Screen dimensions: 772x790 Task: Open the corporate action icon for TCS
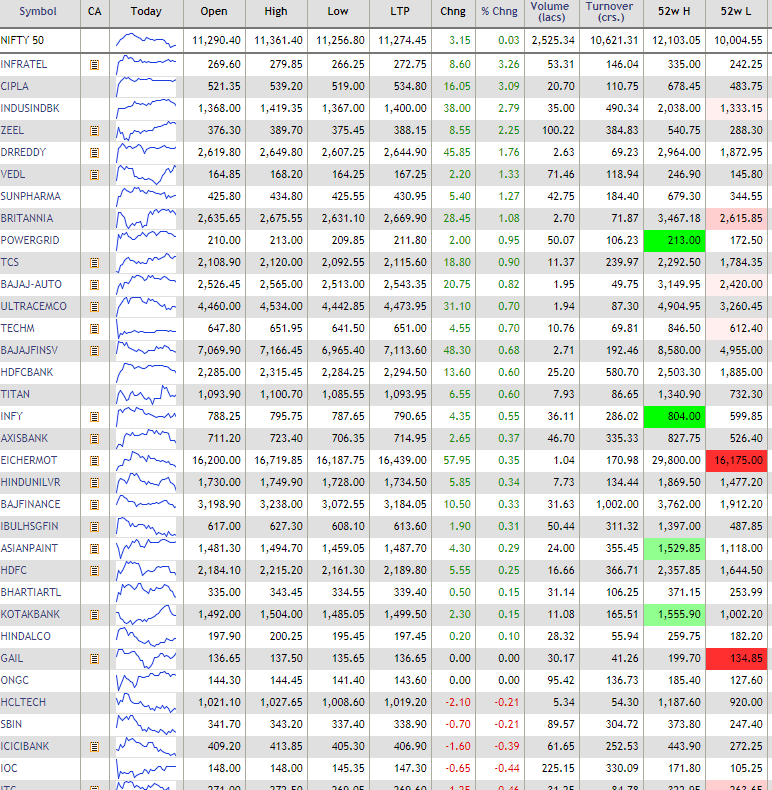(x=94, y=262)
